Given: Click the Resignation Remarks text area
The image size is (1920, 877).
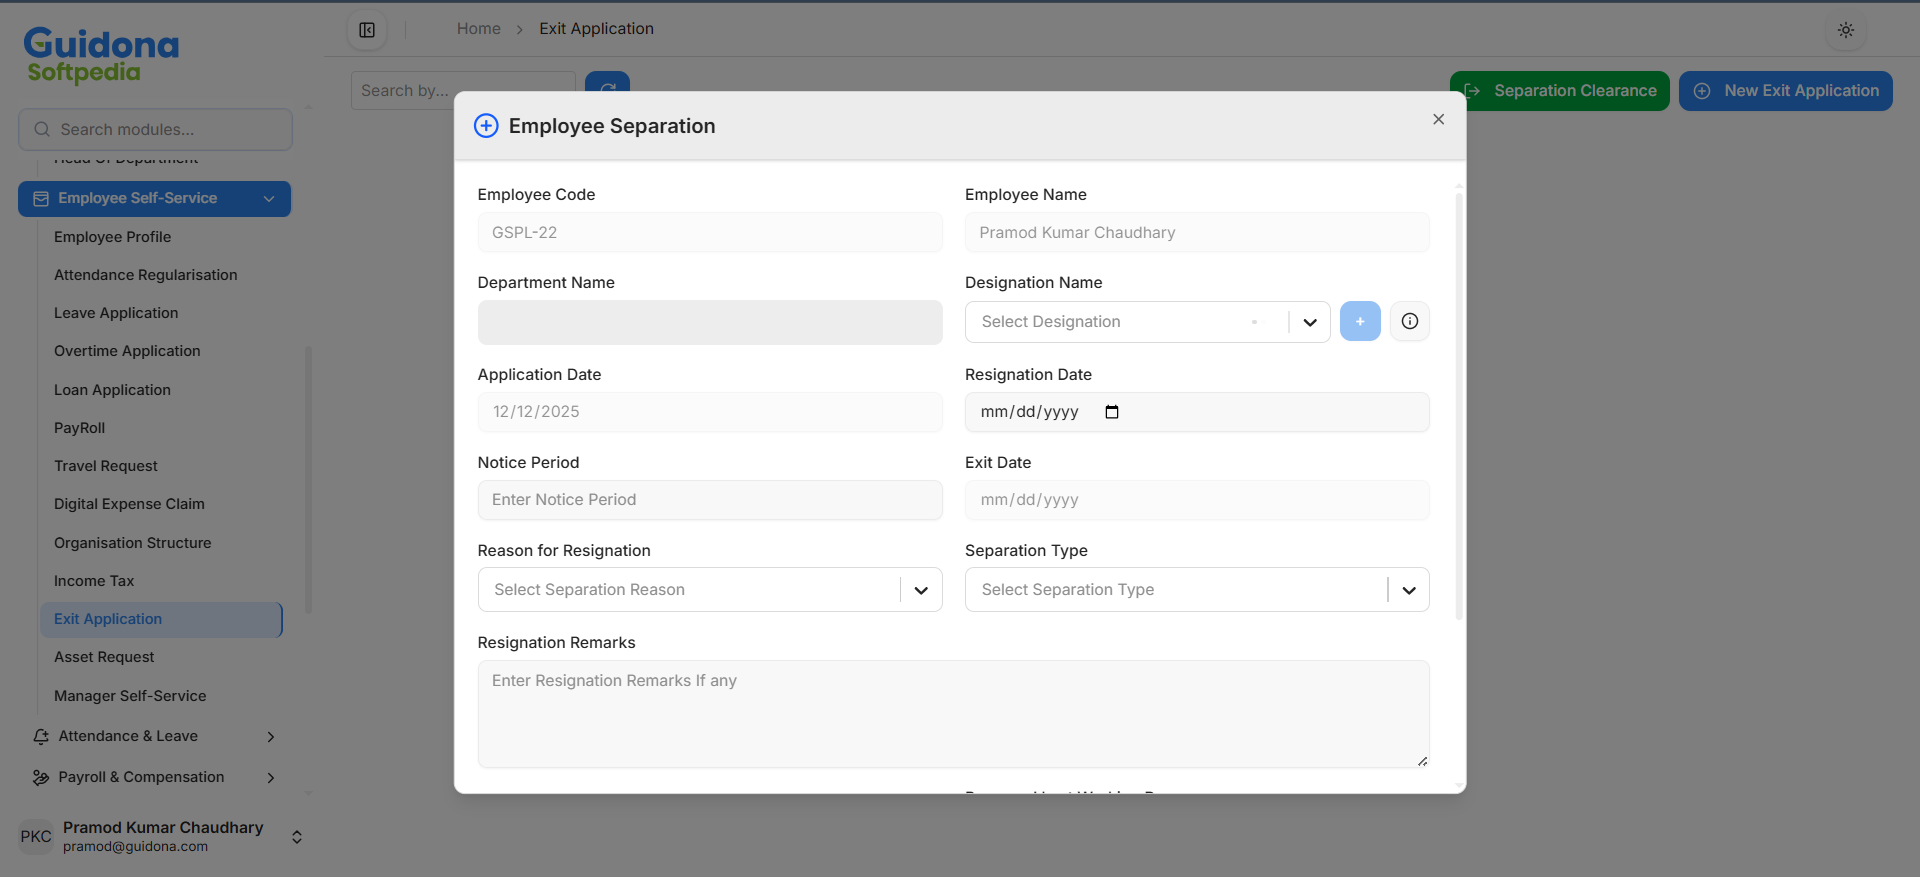Looking at the screenshot, I should tap(954, 714).
